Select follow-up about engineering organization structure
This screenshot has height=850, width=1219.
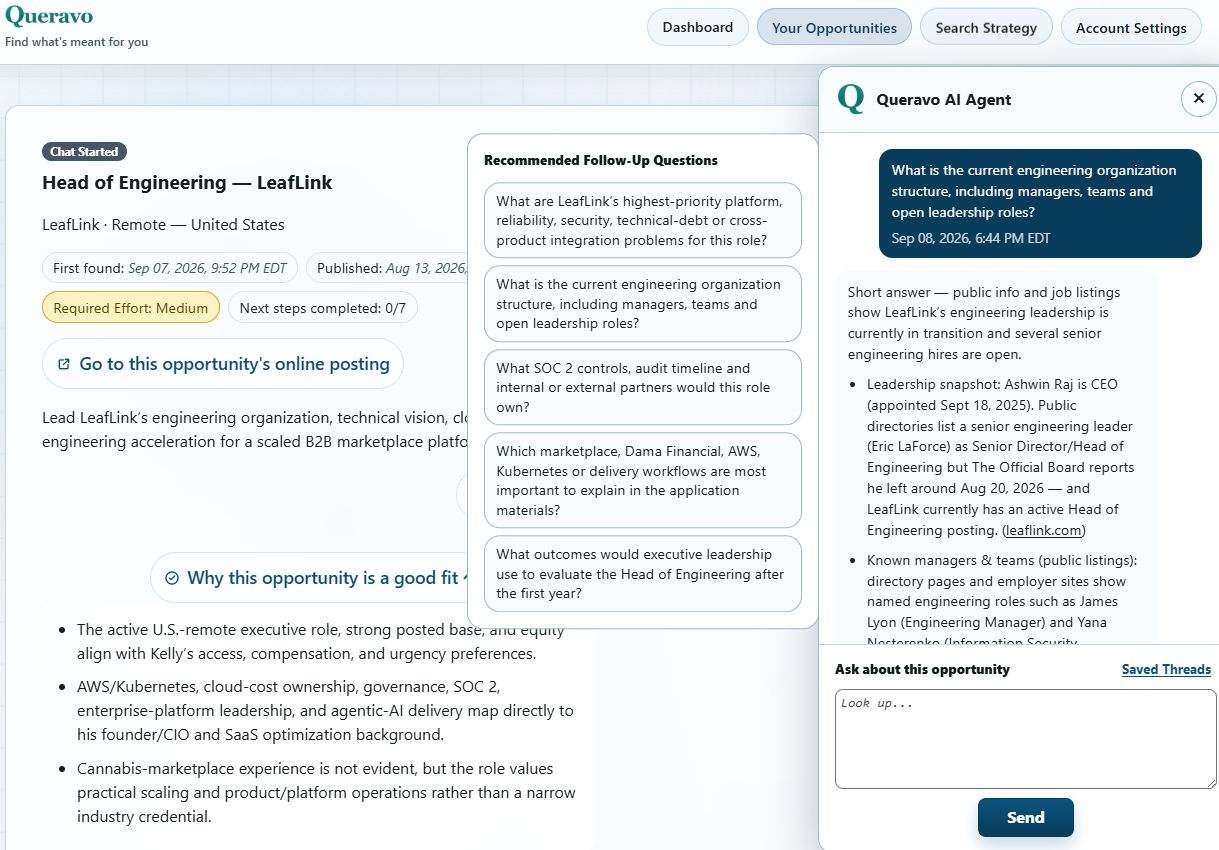(643, 304)
